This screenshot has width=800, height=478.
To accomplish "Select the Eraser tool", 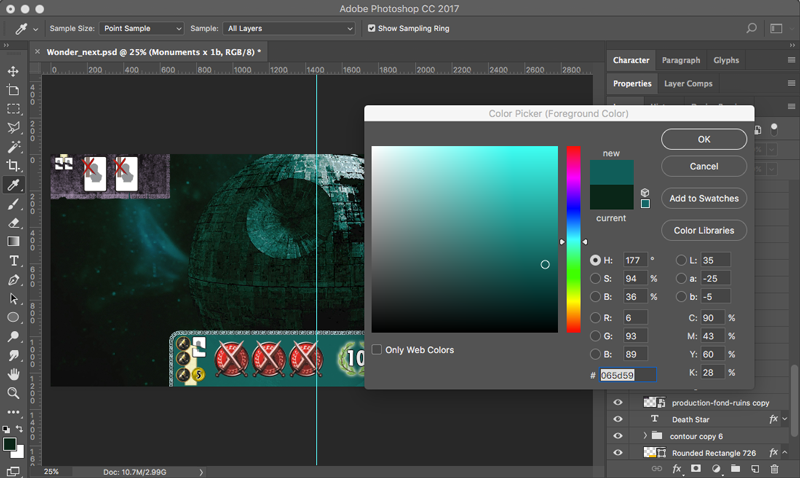I will pyautogui.click(x=13, y=223).
